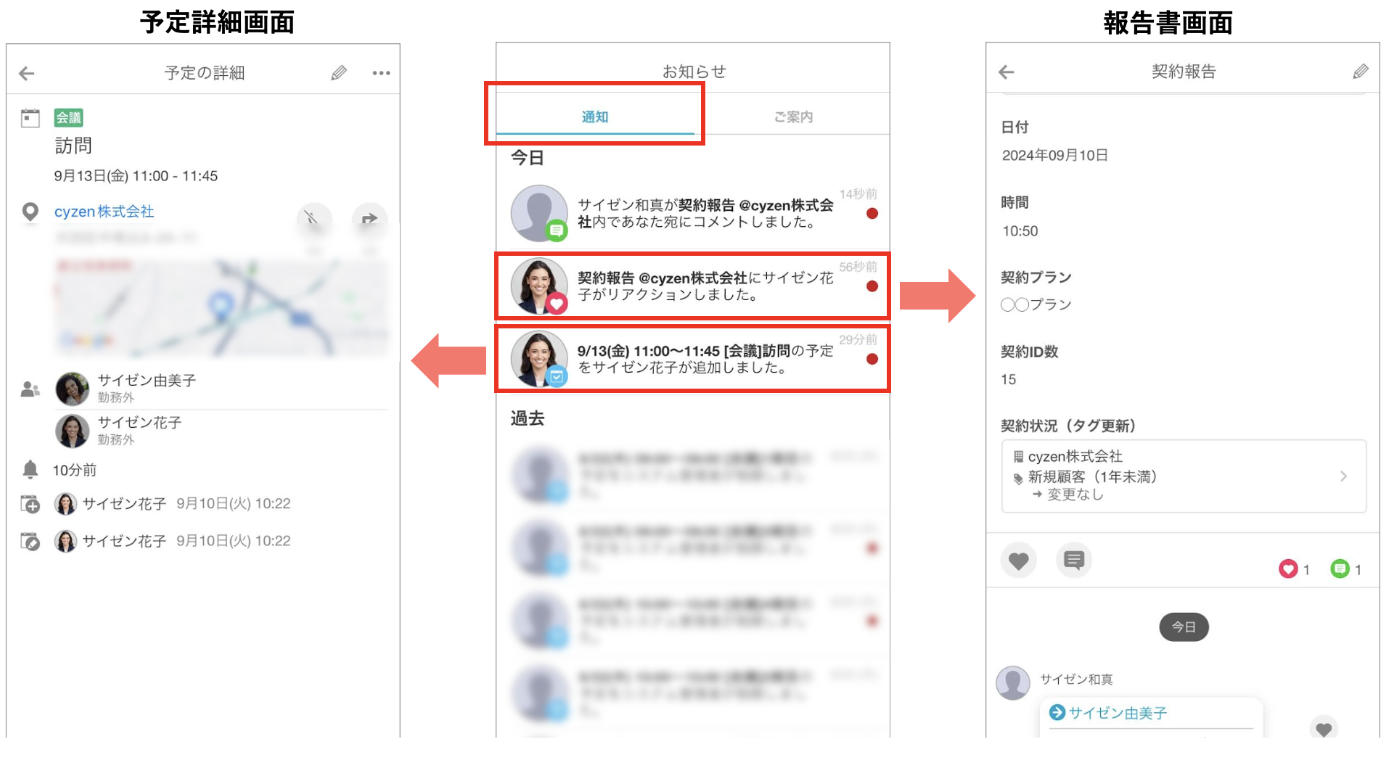This screenshot has height=770, width=1390.
Task: Click the サイゼン由美子 mention link in comment
Action: tap(1118, 713)
